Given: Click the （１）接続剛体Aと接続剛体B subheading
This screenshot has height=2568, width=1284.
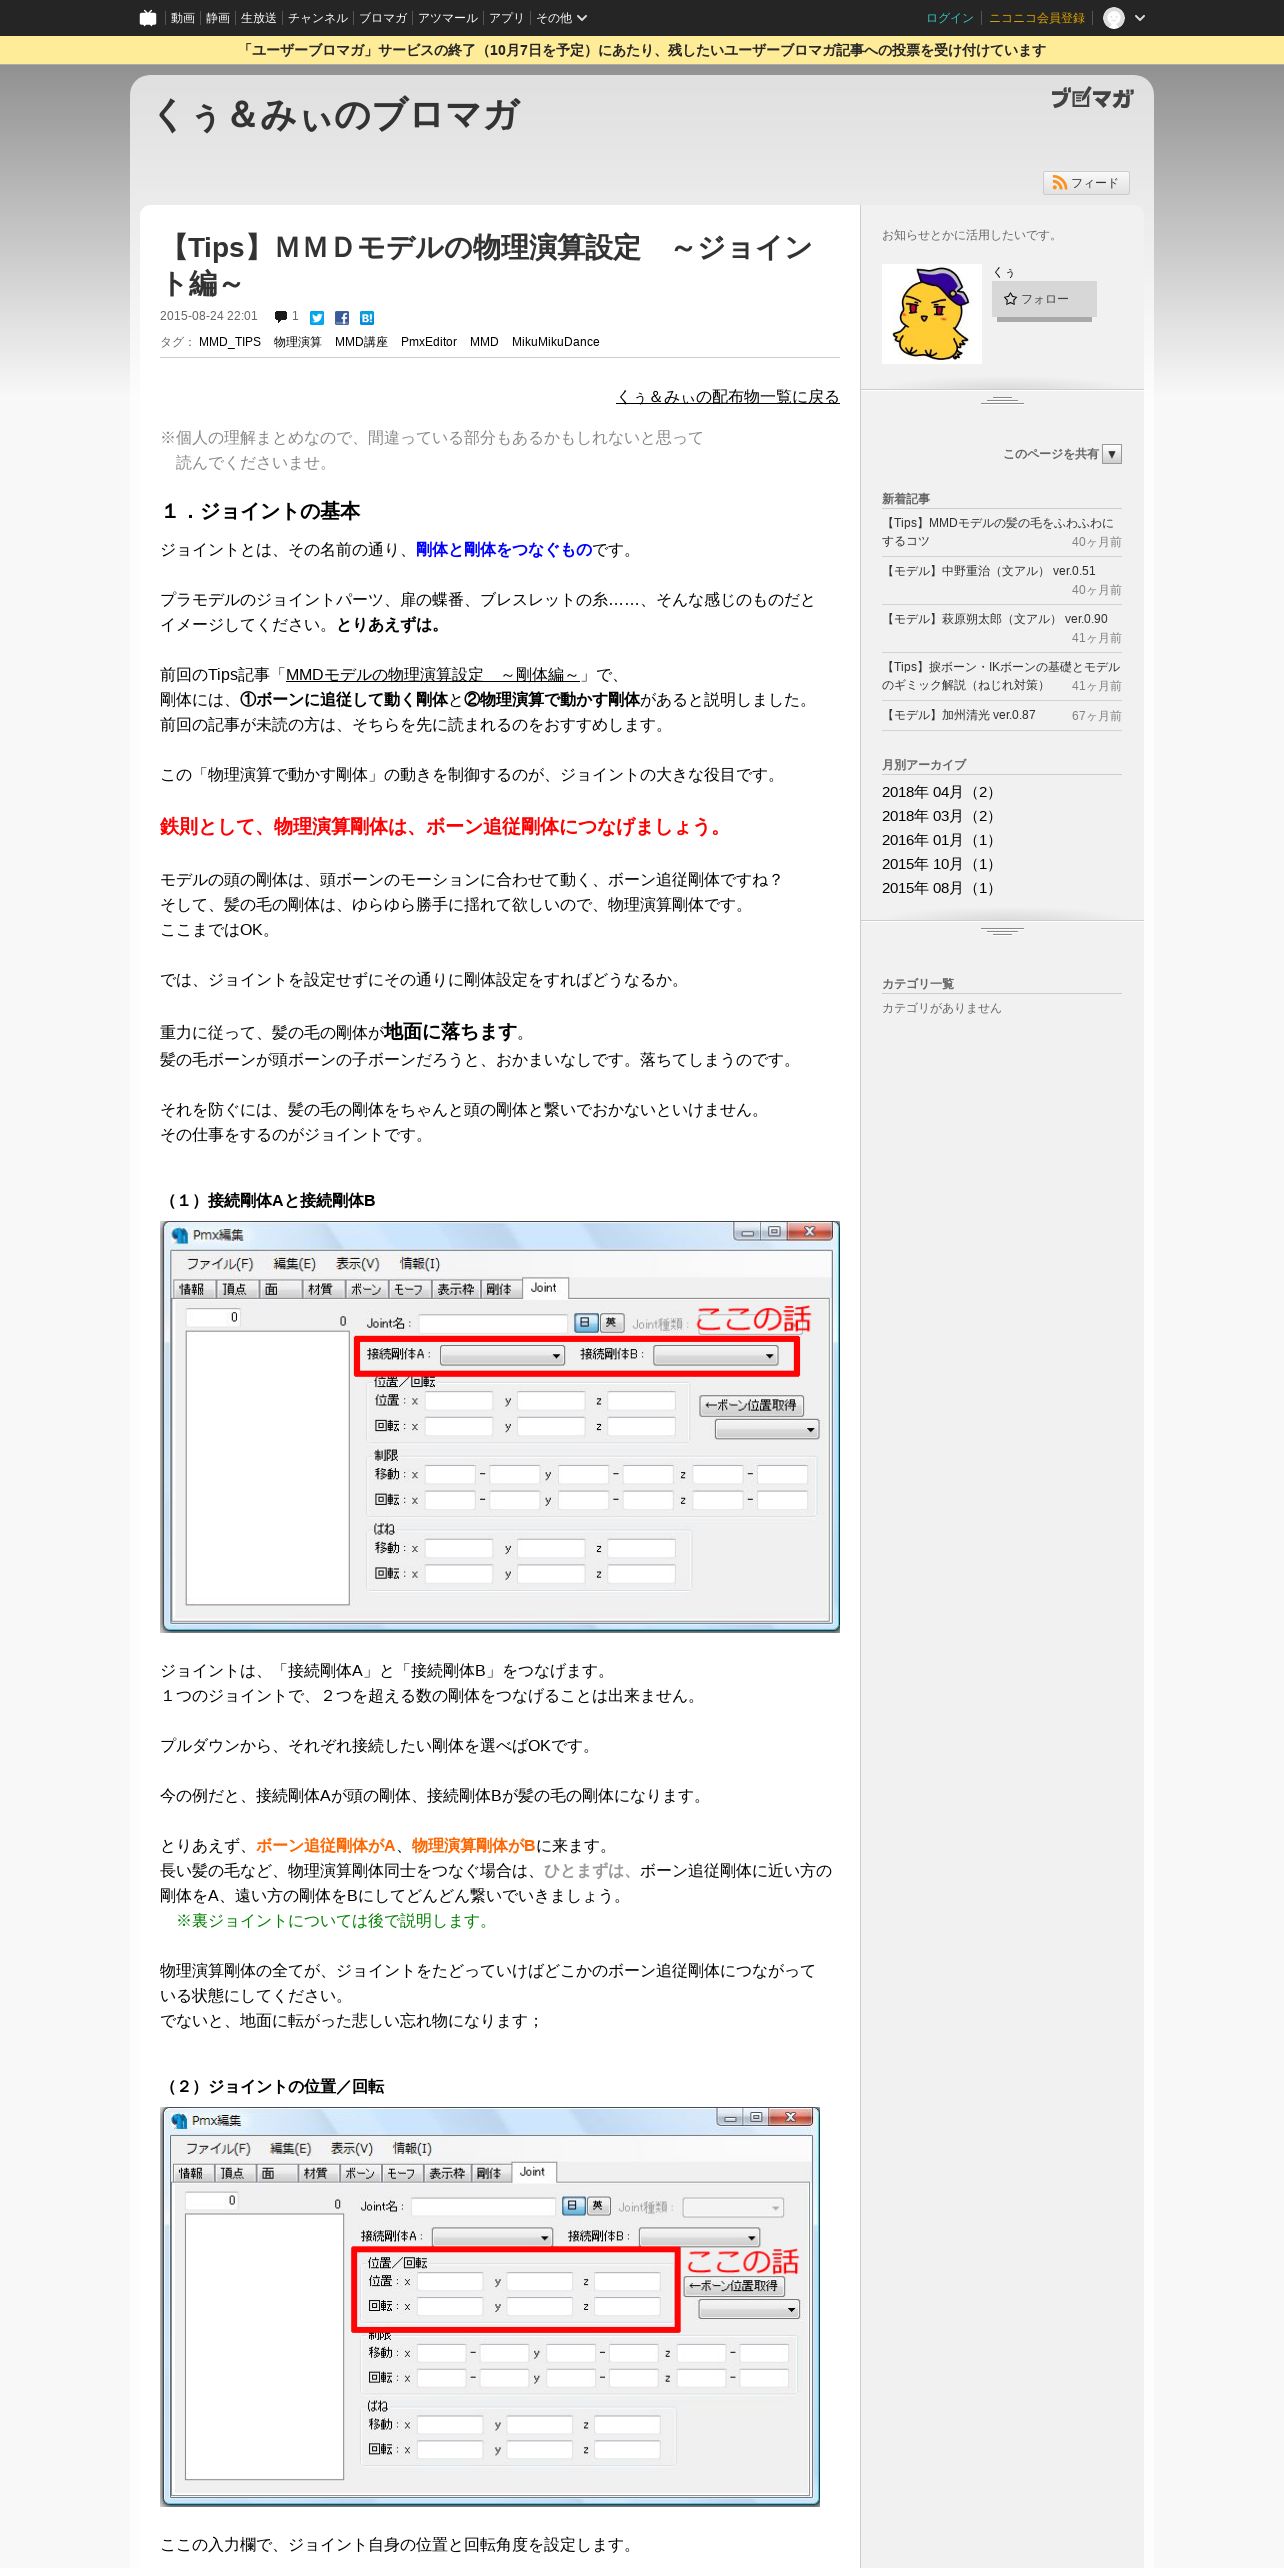Looking at the screenshot, I should point(268,1201).
